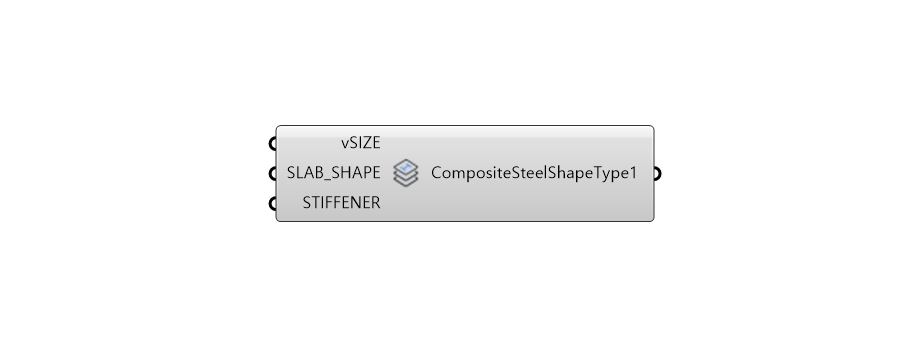Select the STIFFENER input parameter label
The height and width of the screenshot is (360, 921).
(x=341, y=203)
